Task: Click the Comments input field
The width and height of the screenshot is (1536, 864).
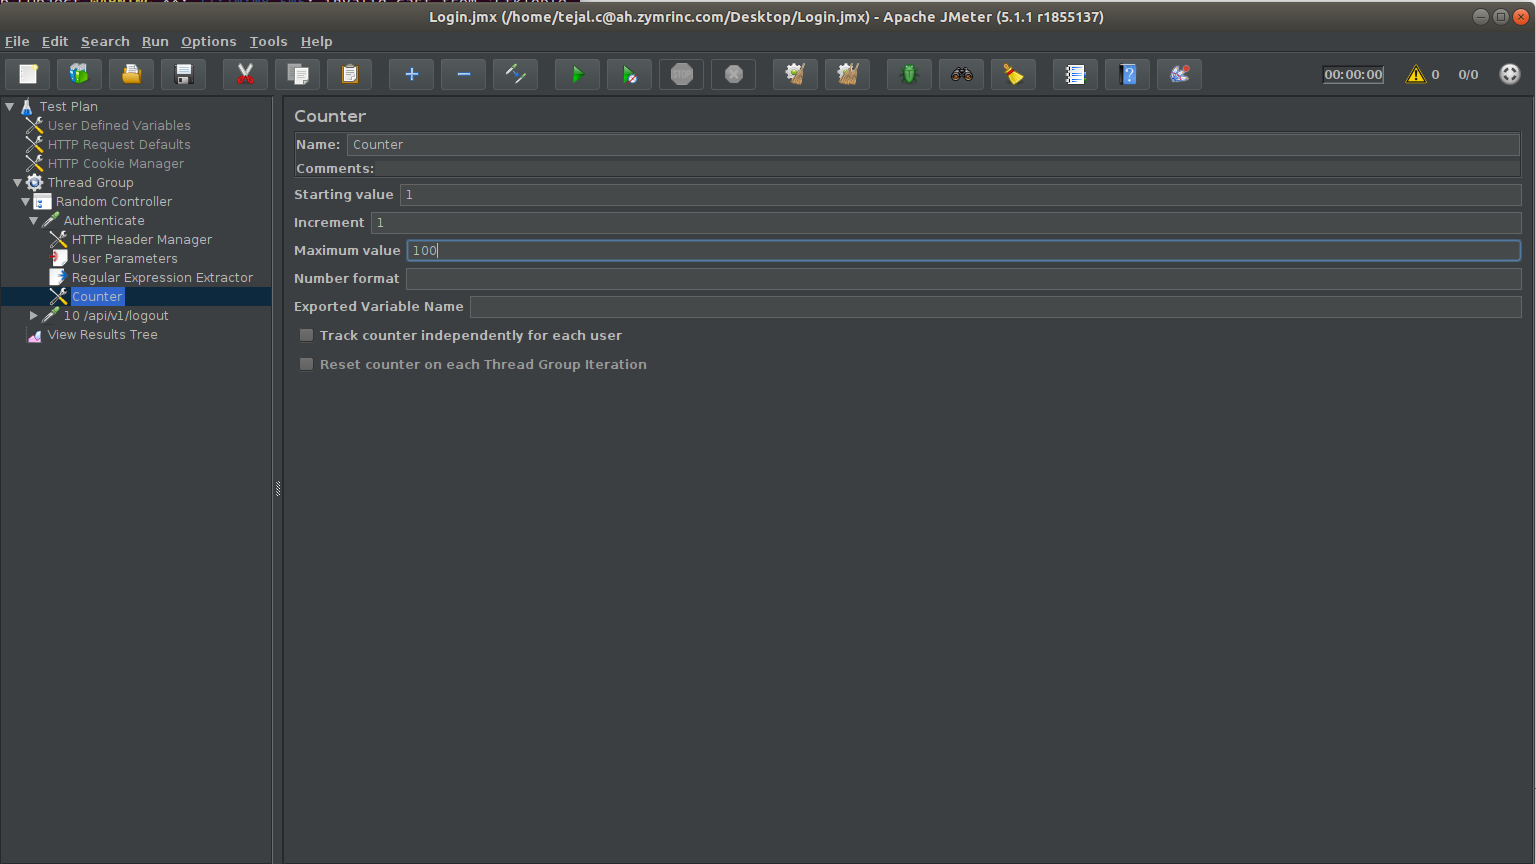Action: click(x=948, y=168)
